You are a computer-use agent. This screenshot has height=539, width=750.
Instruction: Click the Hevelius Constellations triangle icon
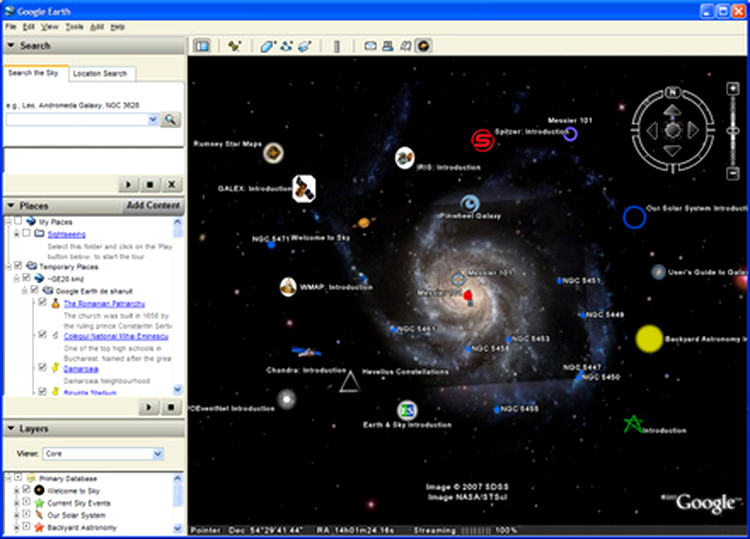[350, 382]
